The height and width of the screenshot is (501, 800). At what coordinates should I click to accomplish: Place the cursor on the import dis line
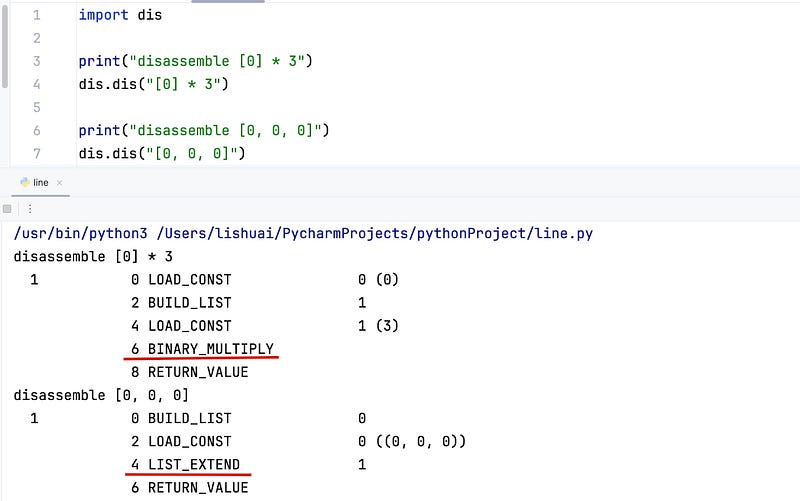[x=120, y=16]
